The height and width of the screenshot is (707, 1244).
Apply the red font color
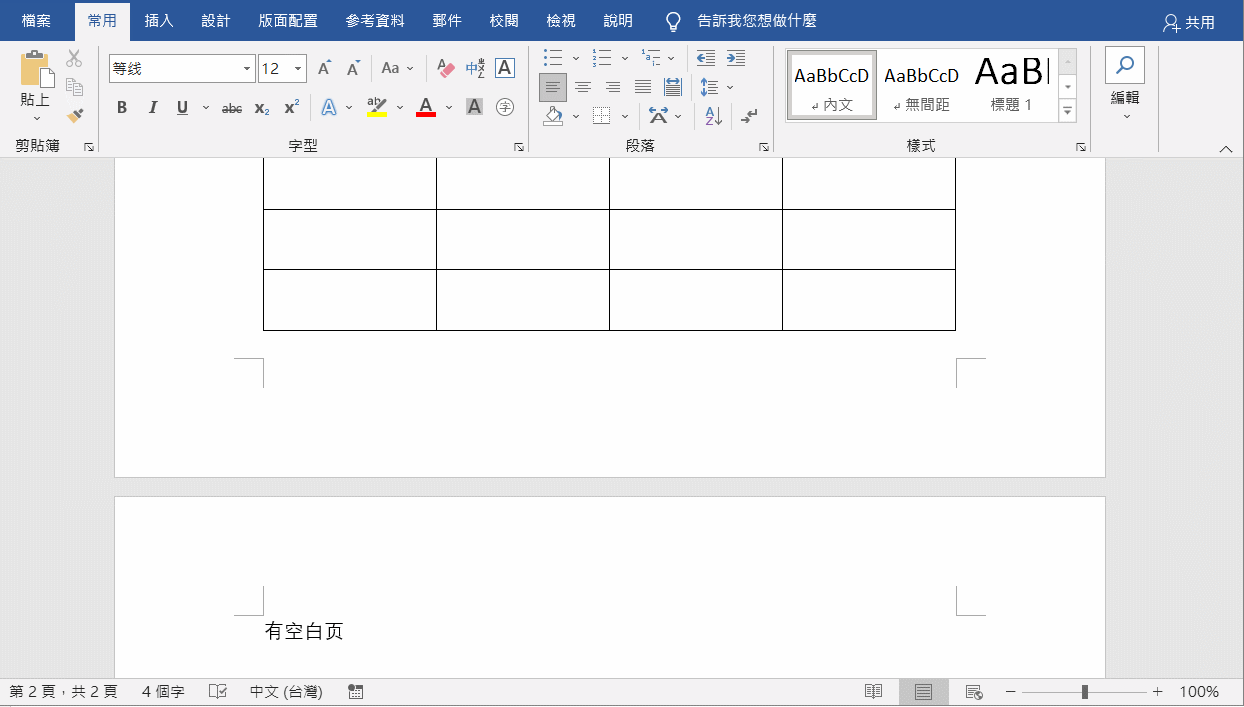[x=426, y=107]
